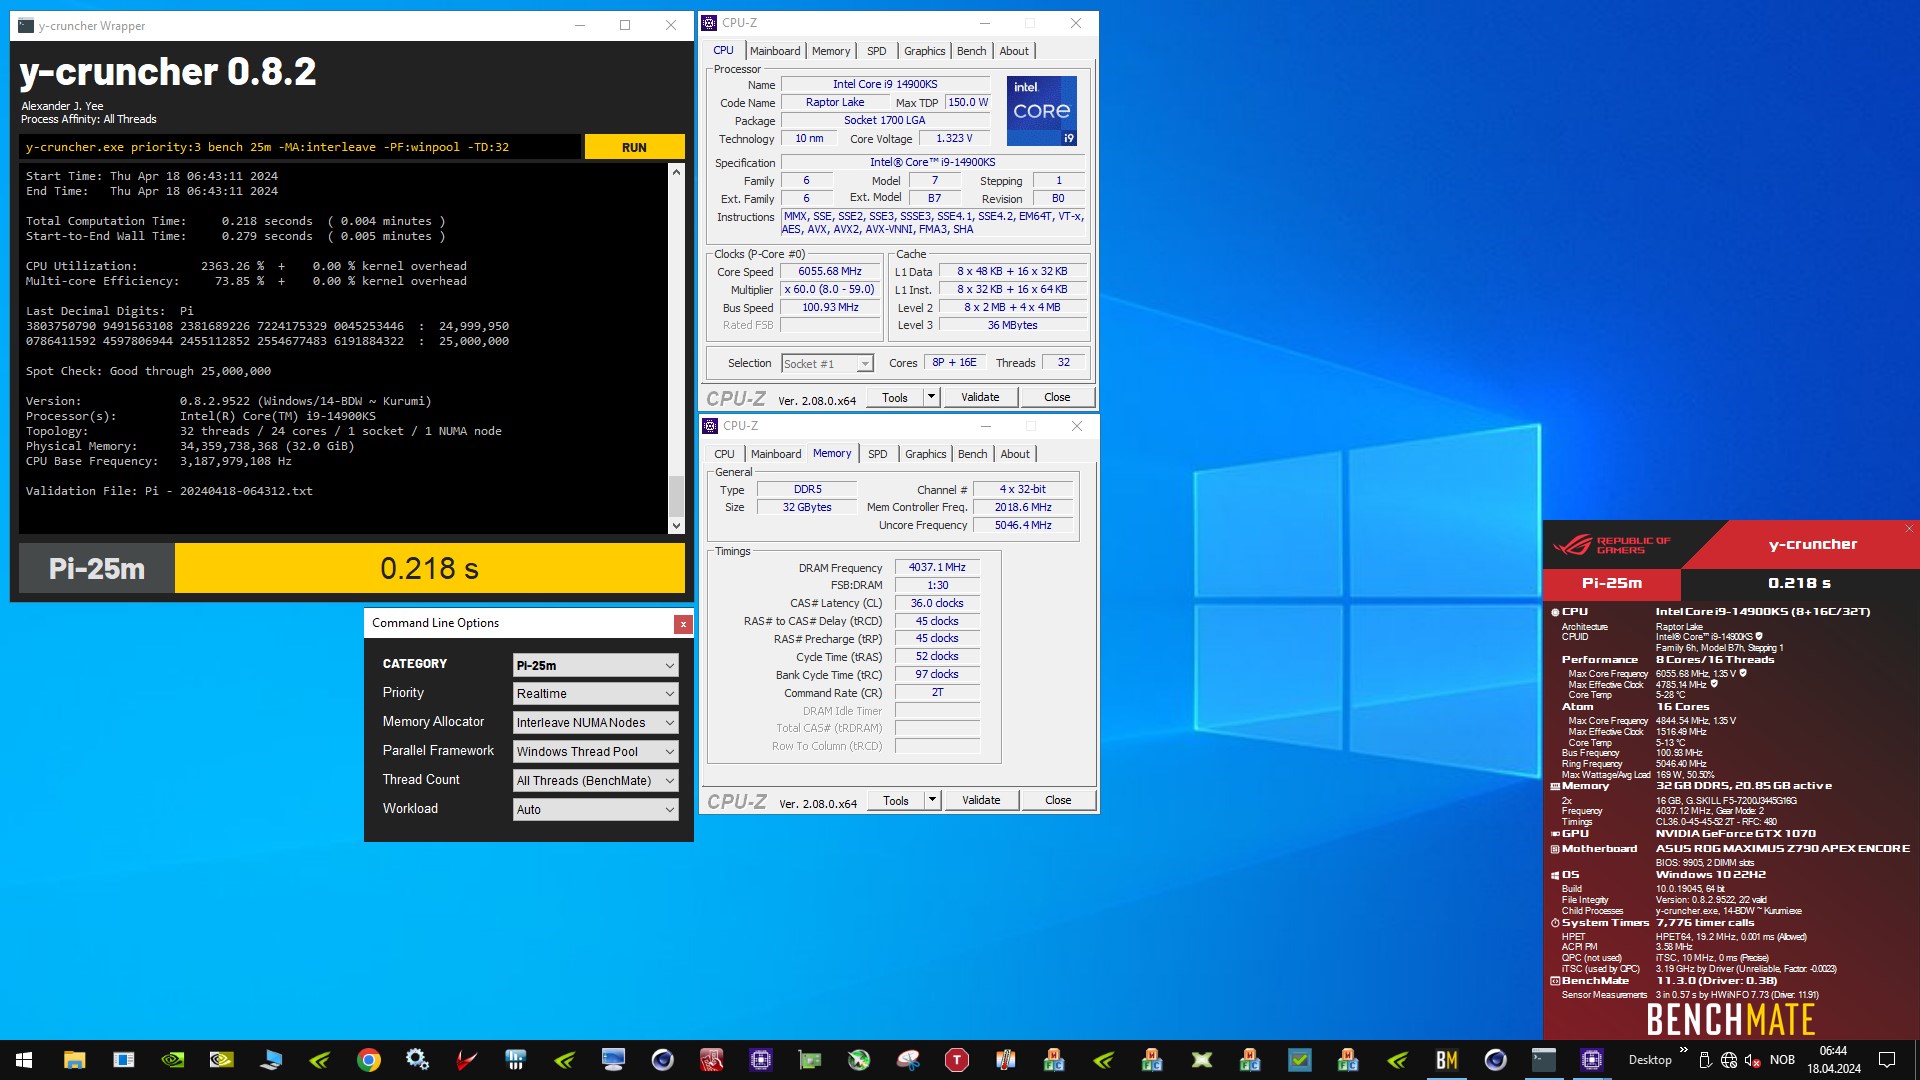This screenshot has width=1920, height=1080.
Task: Click the red checkmark taskbar icon
Action: pyautogui.click(x=467, y=1060)
